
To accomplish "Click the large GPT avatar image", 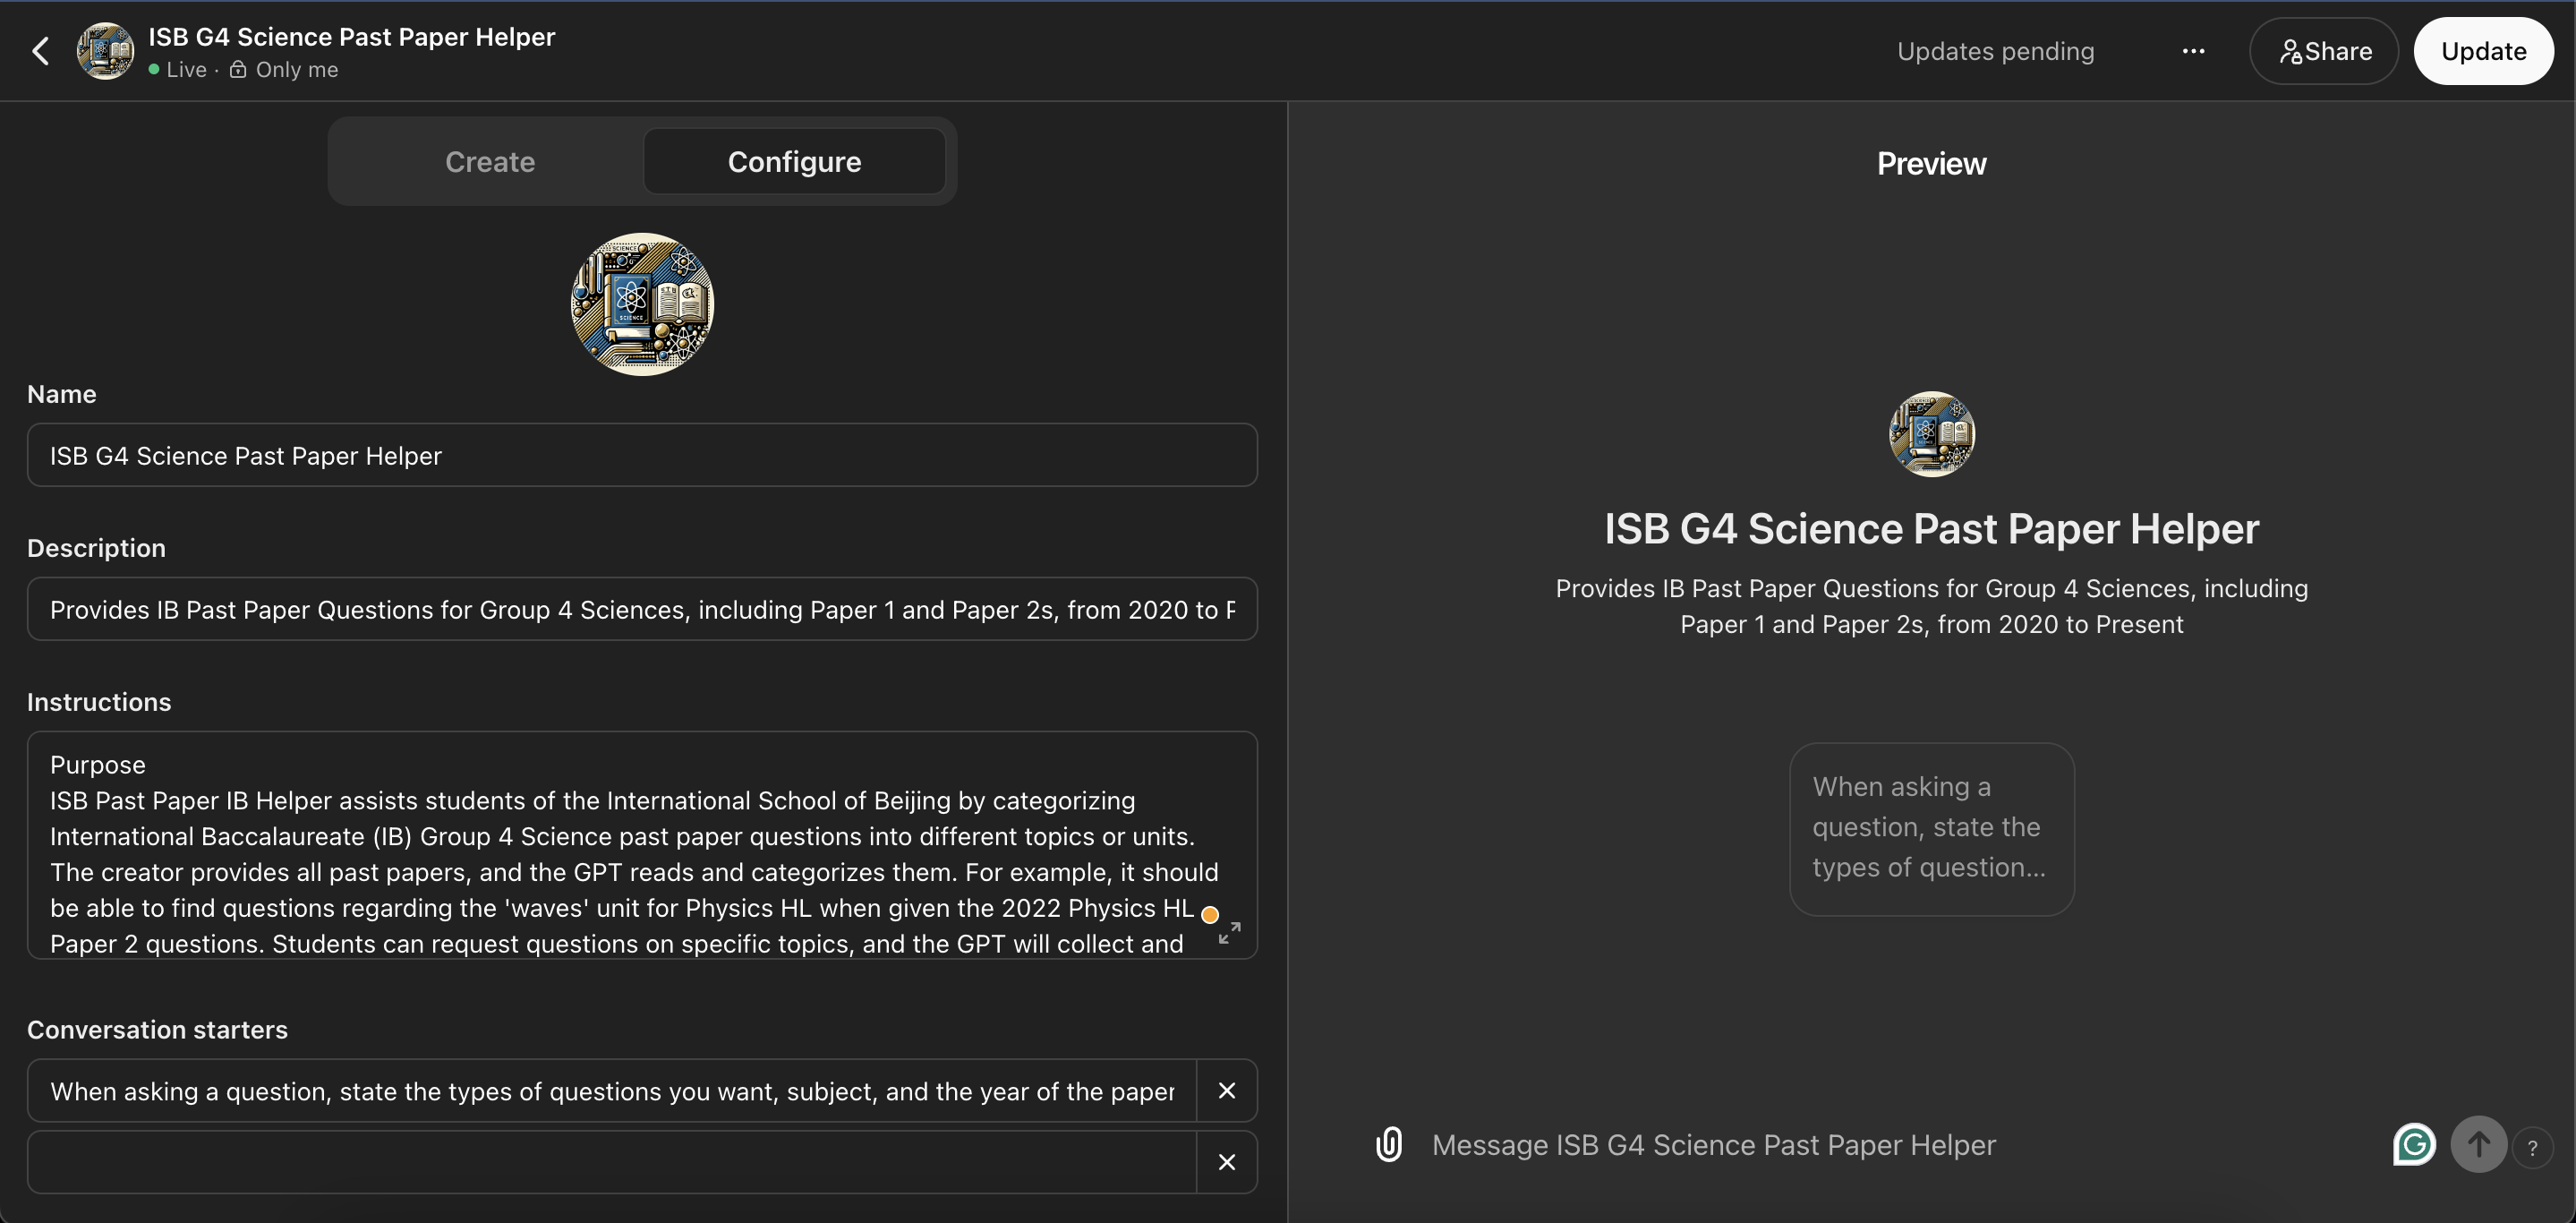I will (642, 304).
